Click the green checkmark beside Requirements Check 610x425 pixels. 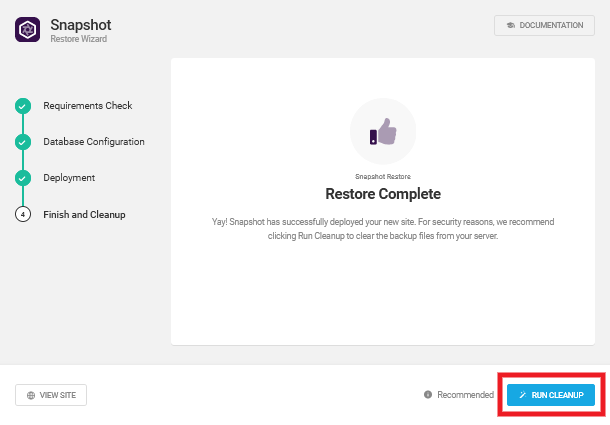[x=23, y=106]
